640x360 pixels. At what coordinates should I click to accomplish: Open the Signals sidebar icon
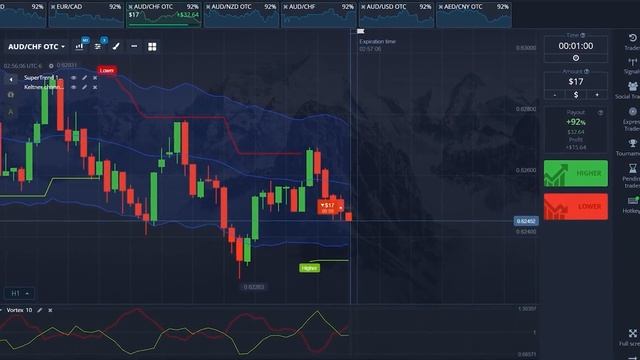click(x=633, y=62)
